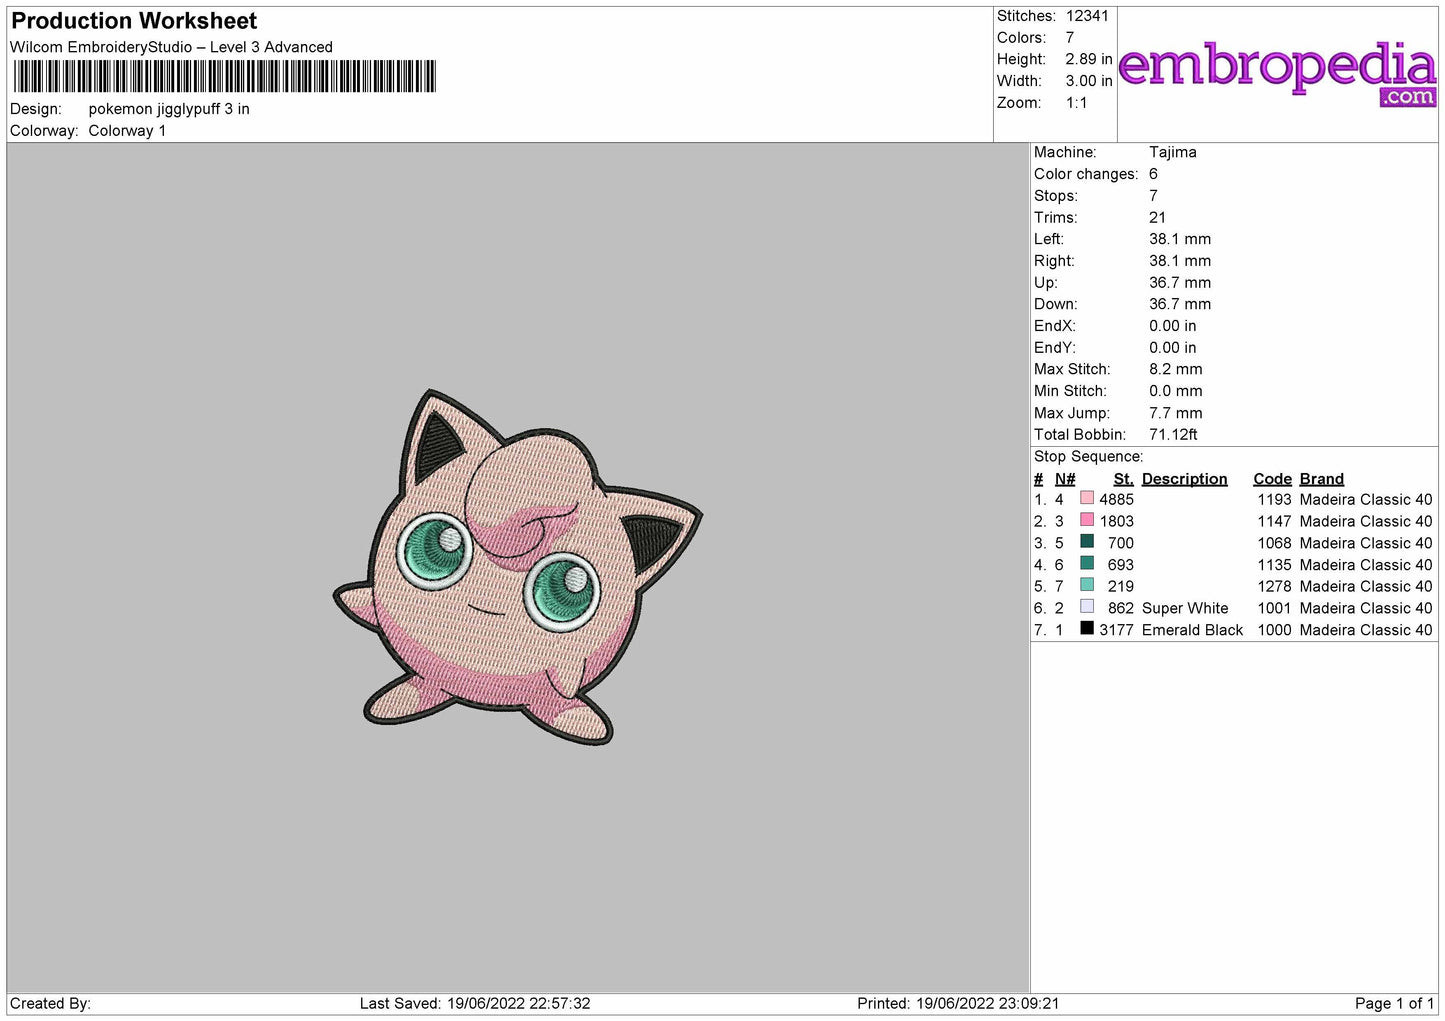
Task: Click the 'Brand' column header
Action: [x=1322, y=479]
